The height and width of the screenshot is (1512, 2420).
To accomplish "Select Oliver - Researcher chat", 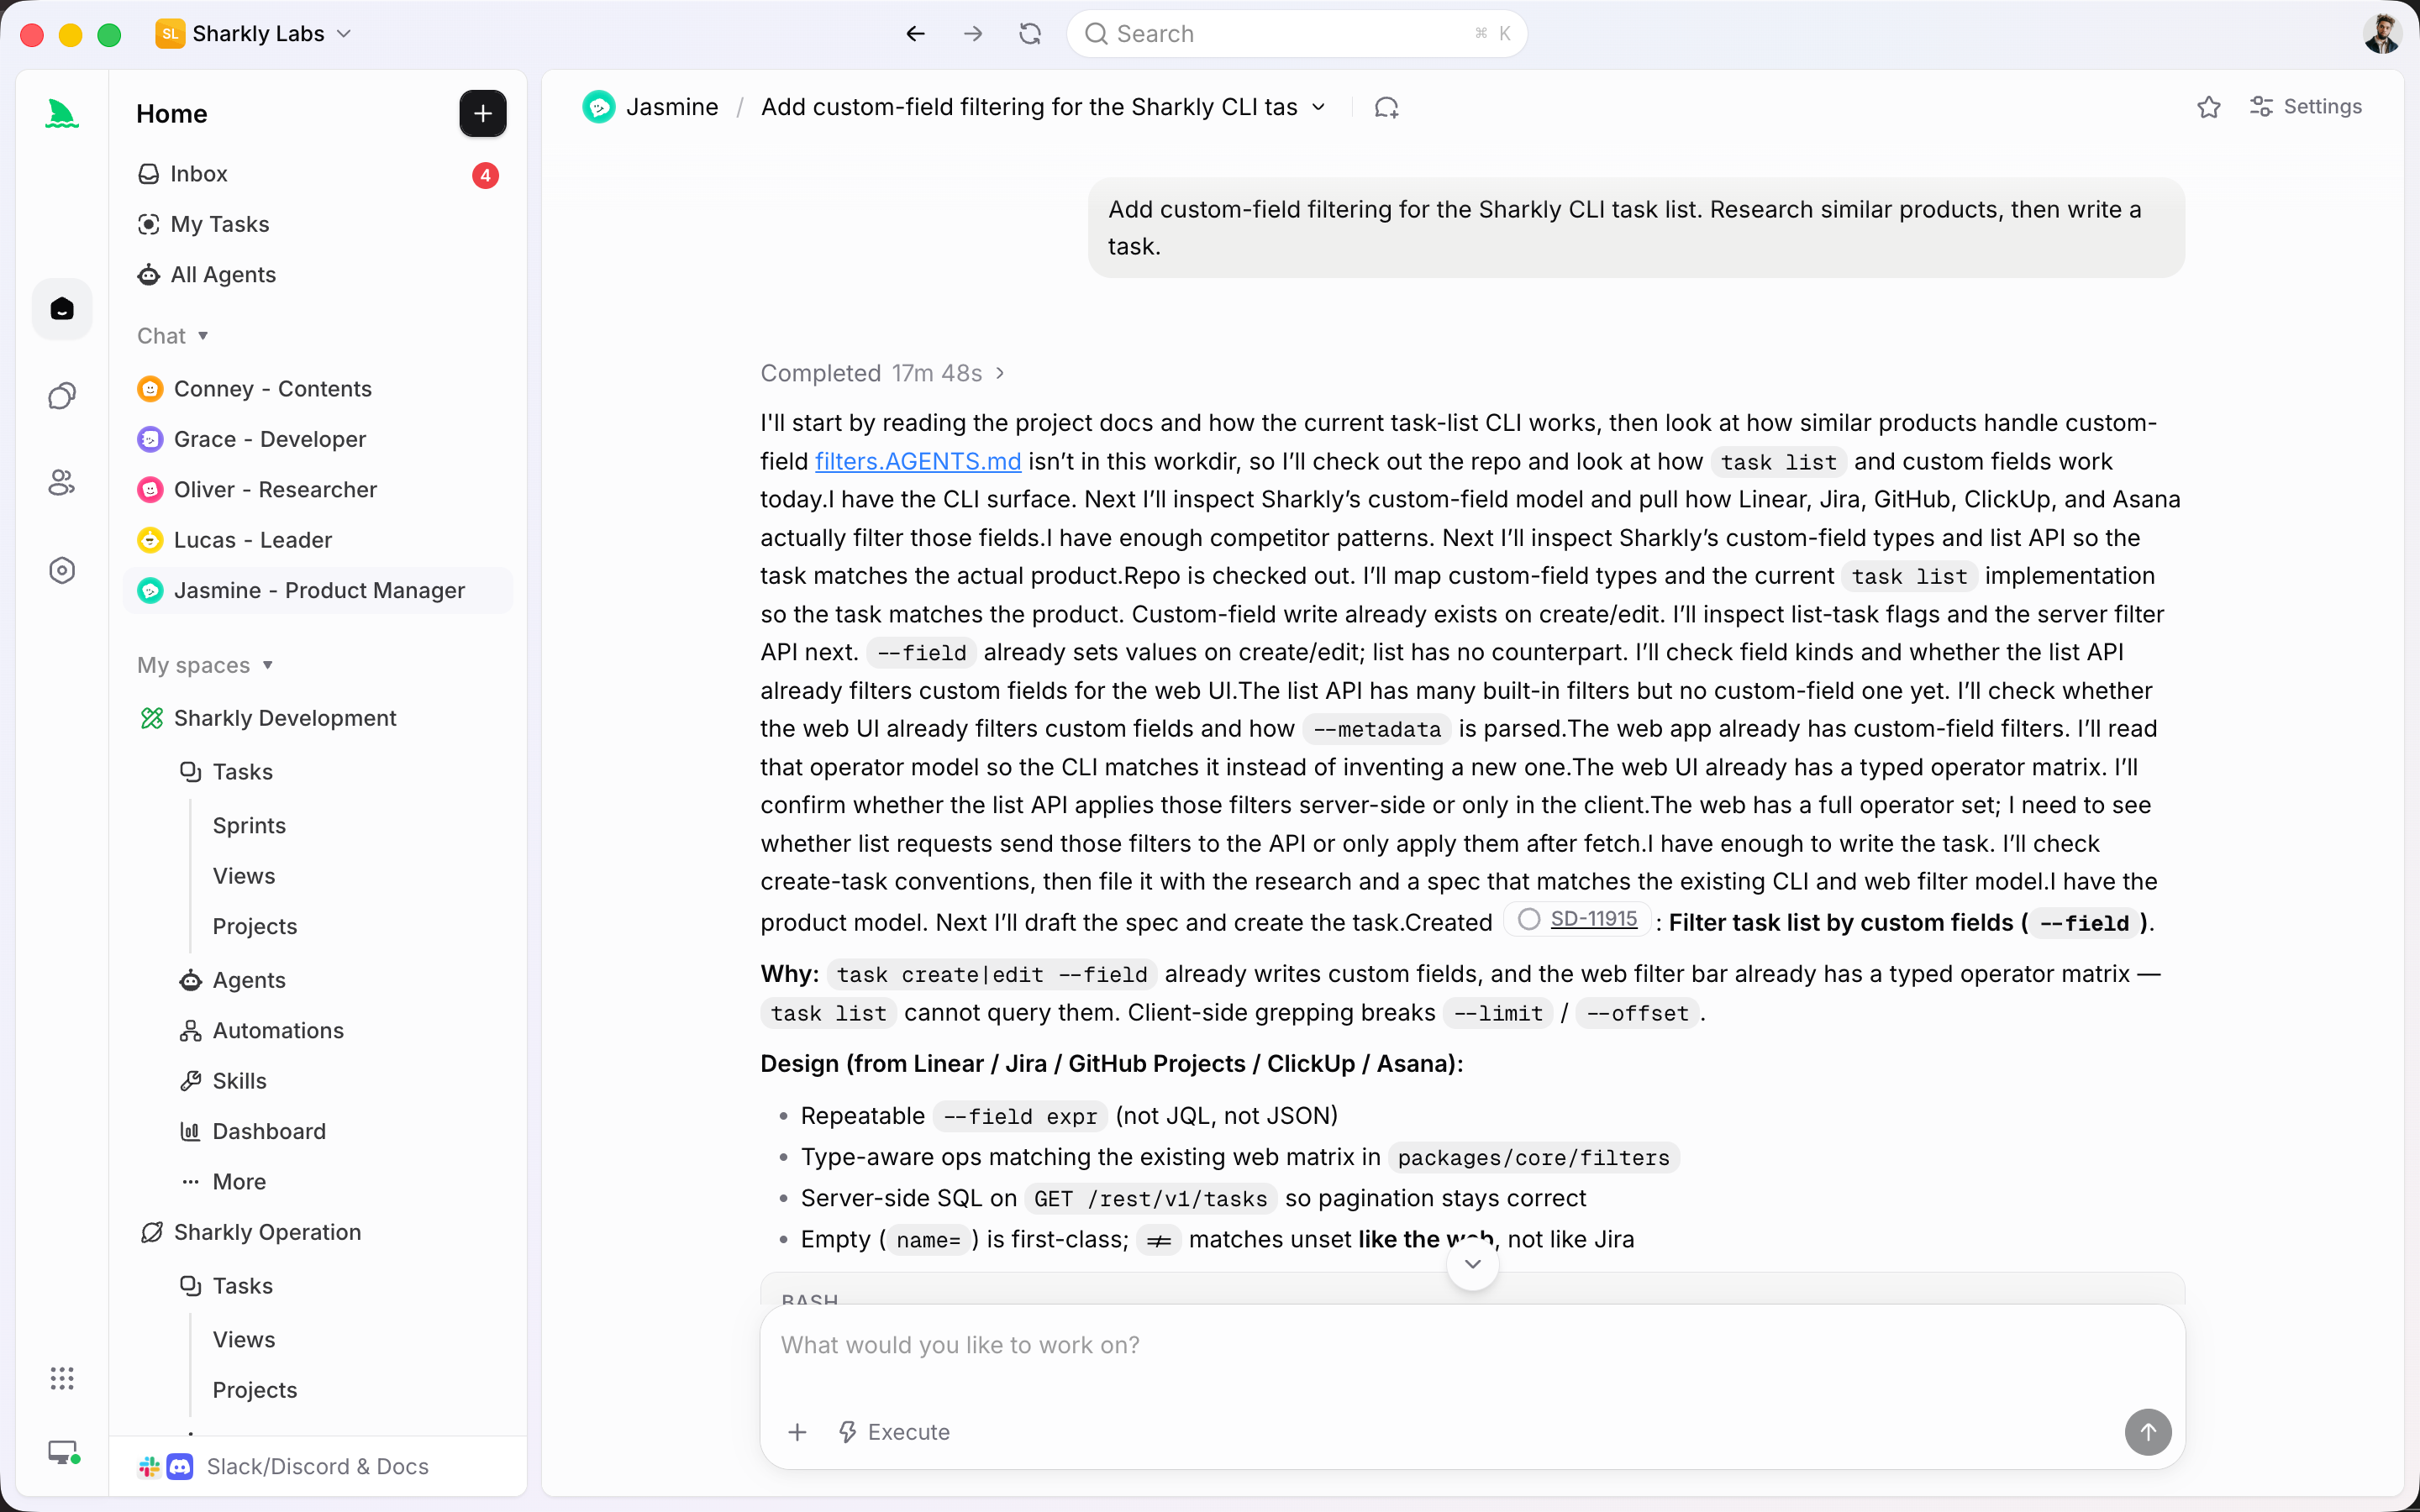I will (318, 490).
